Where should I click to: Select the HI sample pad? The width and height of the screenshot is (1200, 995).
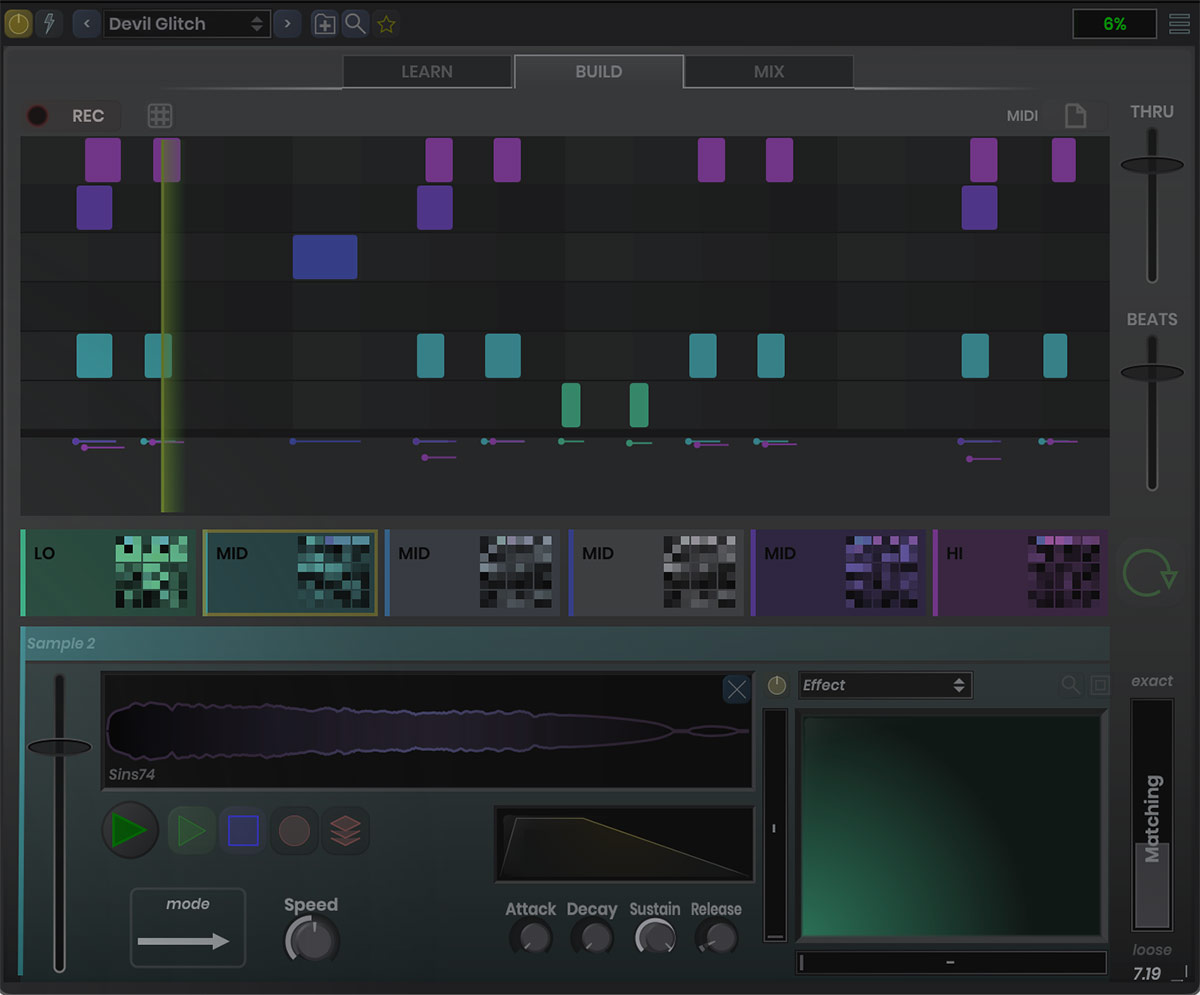(1020, 572)
